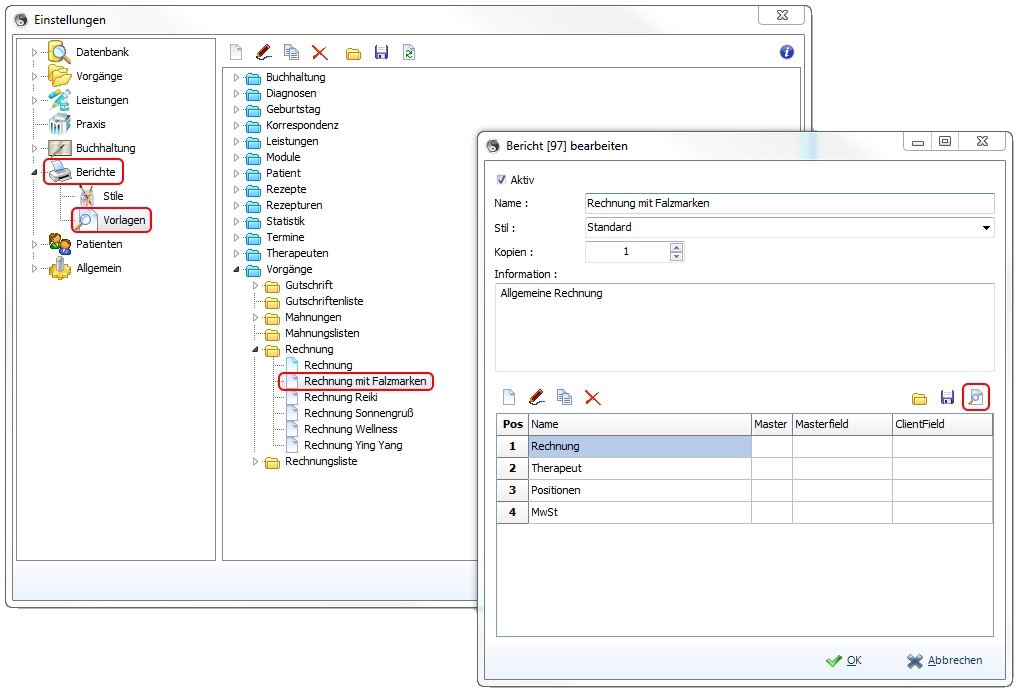Image resolution: width=1018 pixels, height=694 pixels.
Task: Open the blue info icon in Einstellungen
Action: (x=786, y=52)
